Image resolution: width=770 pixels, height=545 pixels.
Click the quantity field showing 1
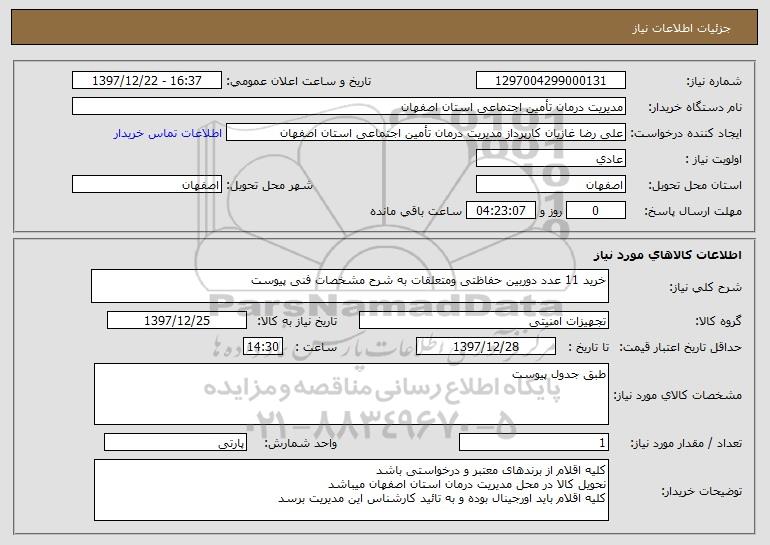tap(534, 442)
